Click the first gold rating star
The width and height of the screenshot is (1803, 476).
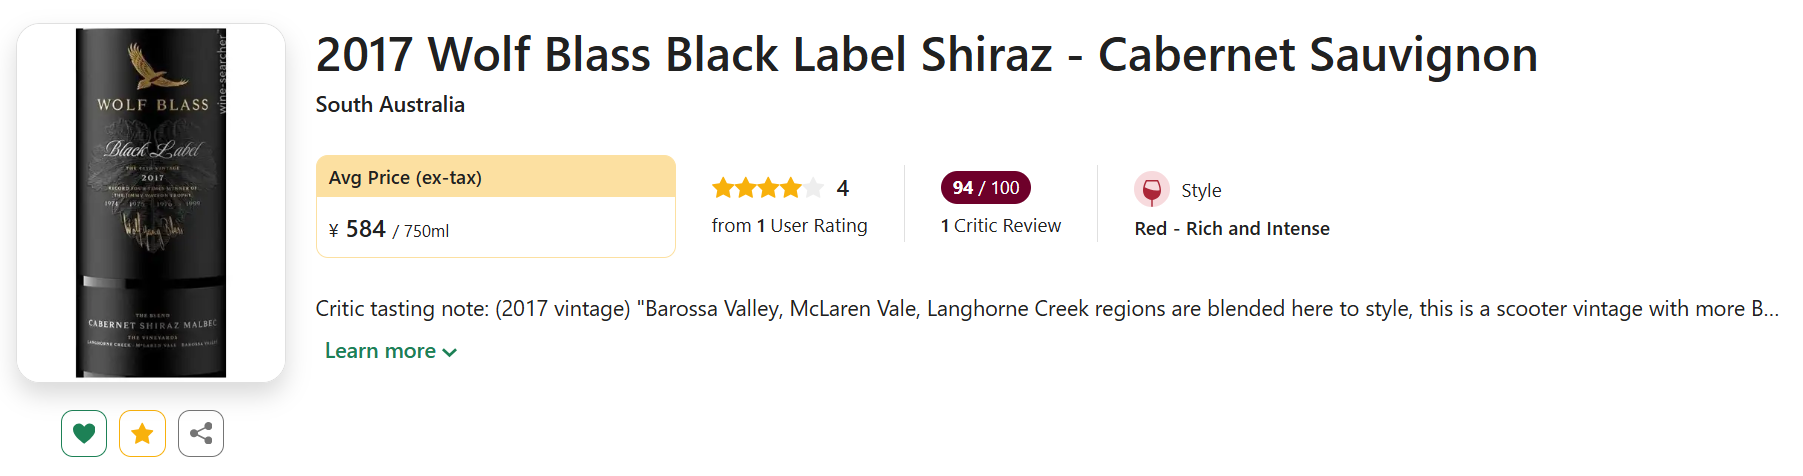click(x=723, y=188)
